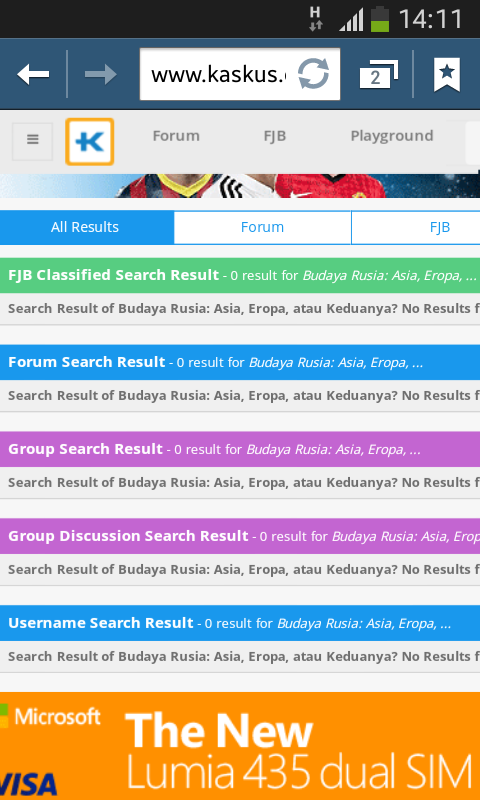Tap the battery status icon

pos(380,19)
